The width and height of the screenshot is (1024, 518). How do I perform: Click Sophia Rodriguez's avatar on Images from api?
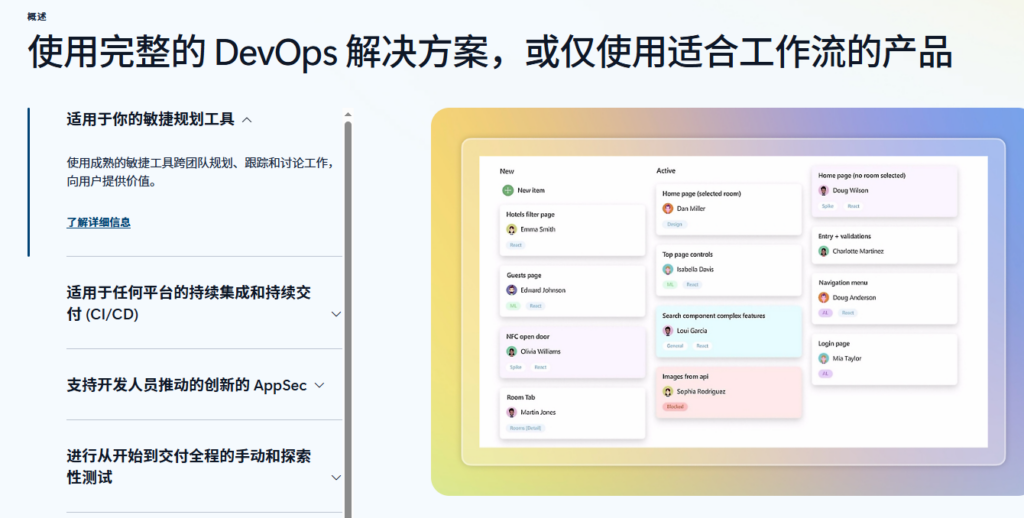click(667, 391)
